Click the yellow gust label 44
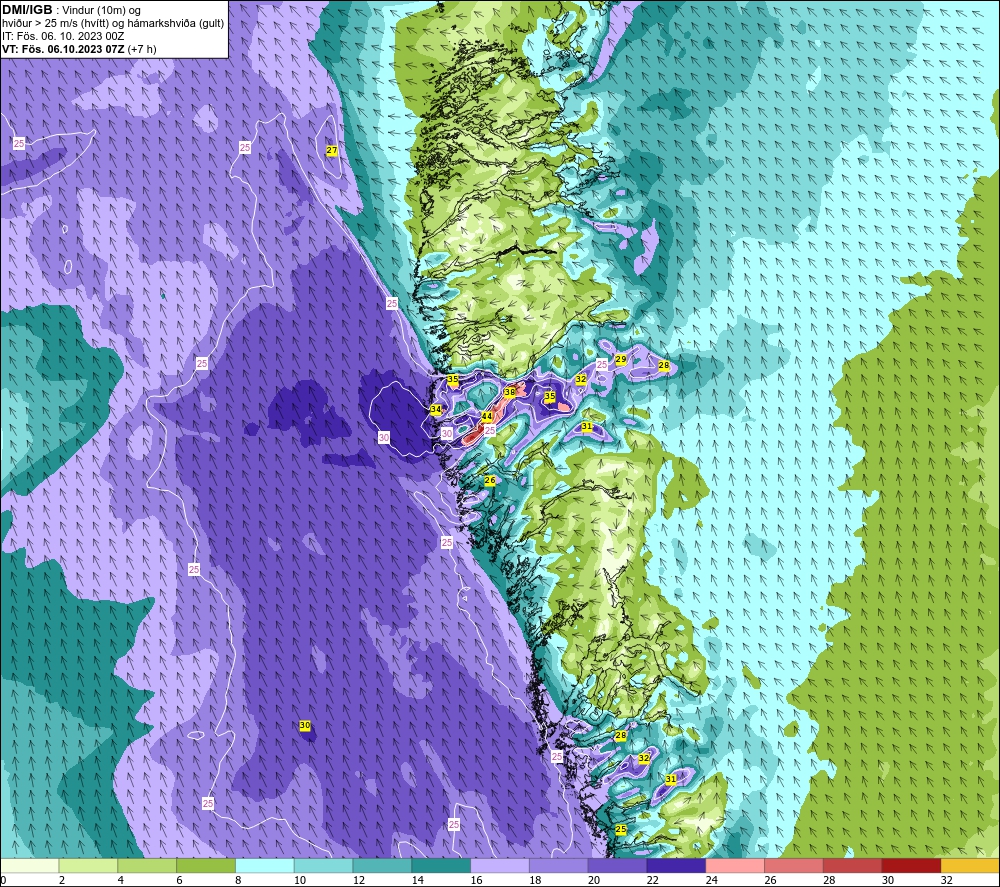Viewport: 1000px width, 887px height. 487,416
